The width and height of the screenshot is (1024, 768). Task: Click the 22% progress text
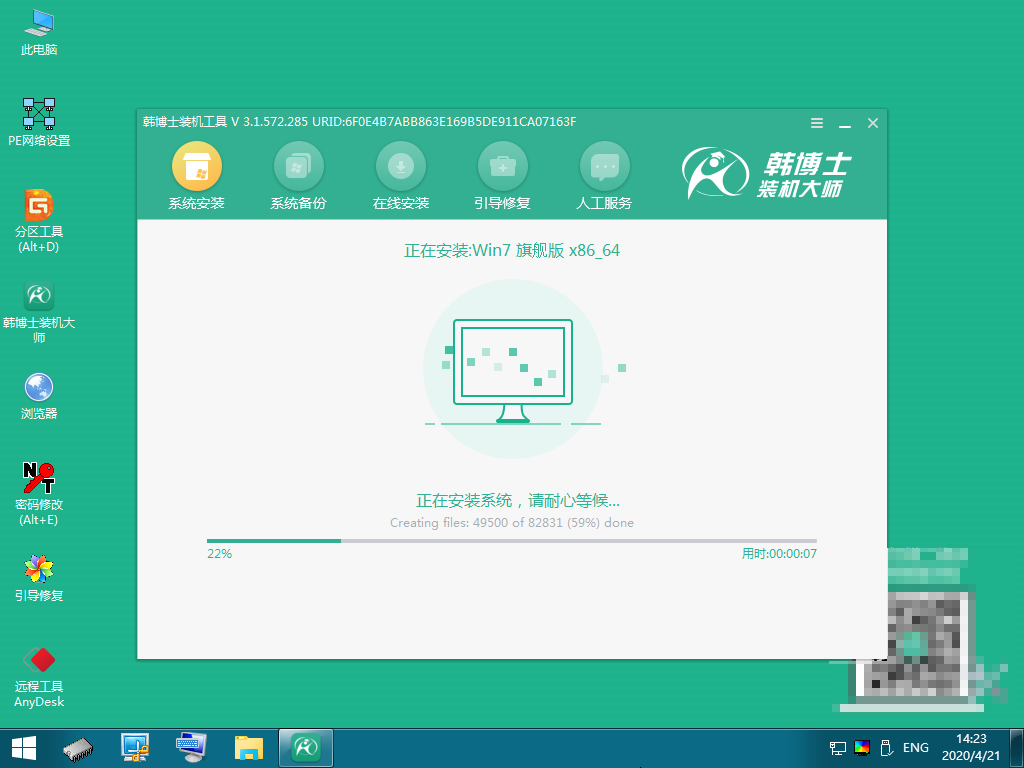pyautogui.click(x=219, y=554)
